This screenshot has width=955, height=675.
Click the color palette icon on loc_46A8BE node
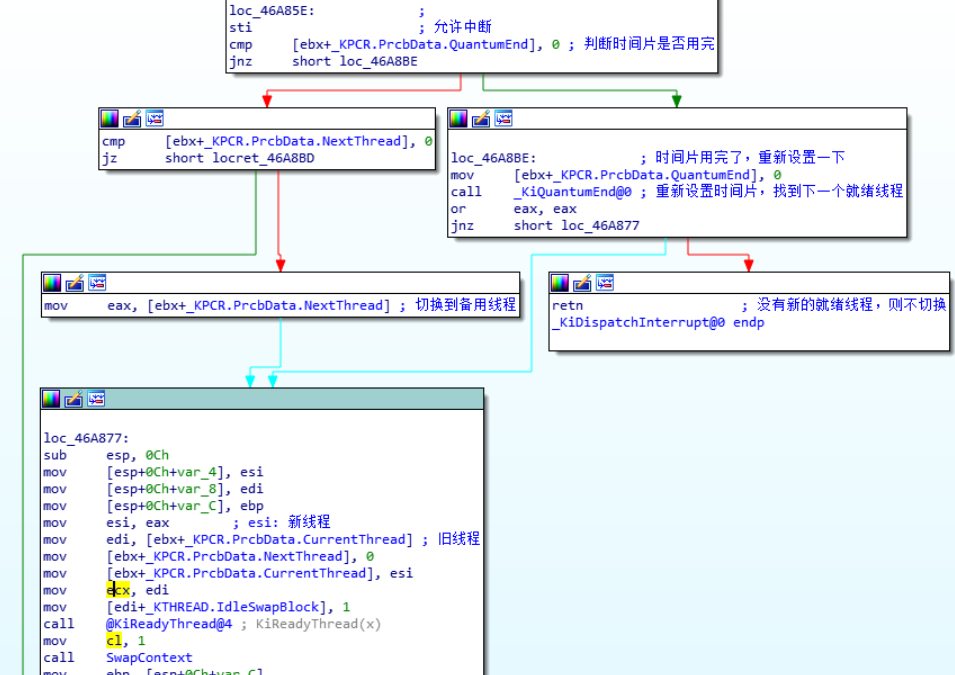click(459, 117)
